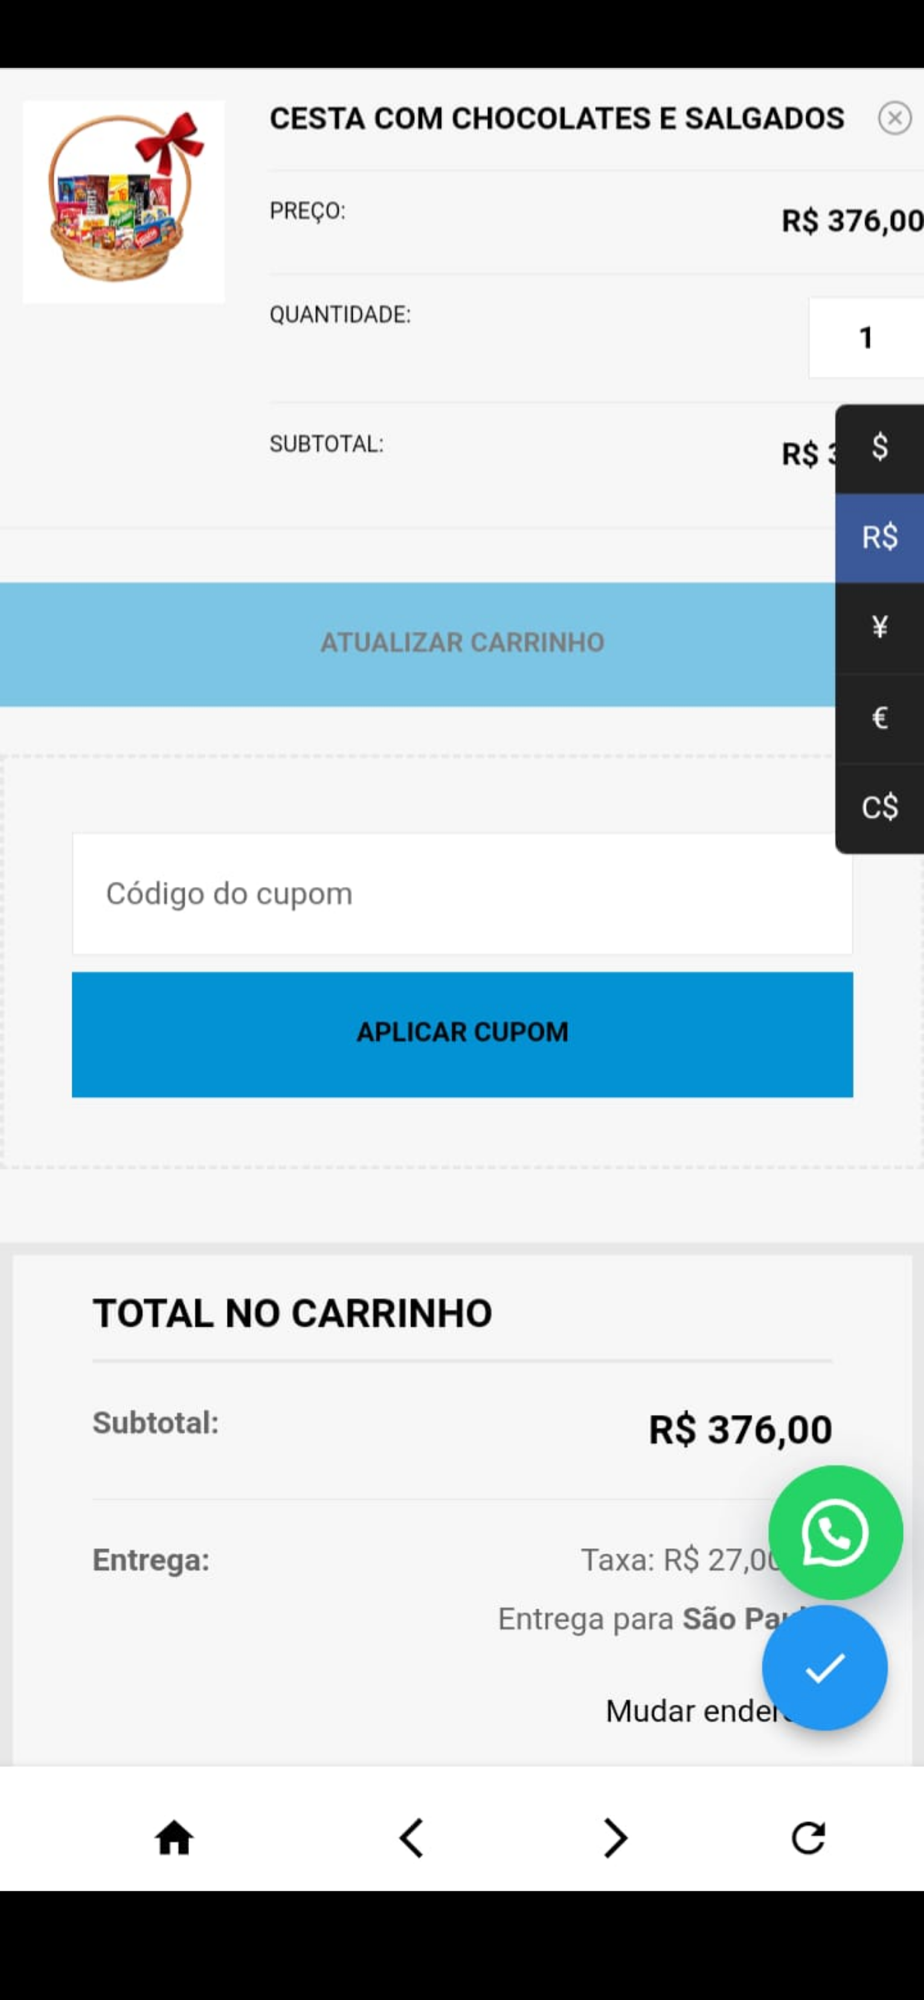The height and width of the screenshot is (2000, 924).
Task: Reload the page with refresh icon
Action: [x=808, y=1837]
